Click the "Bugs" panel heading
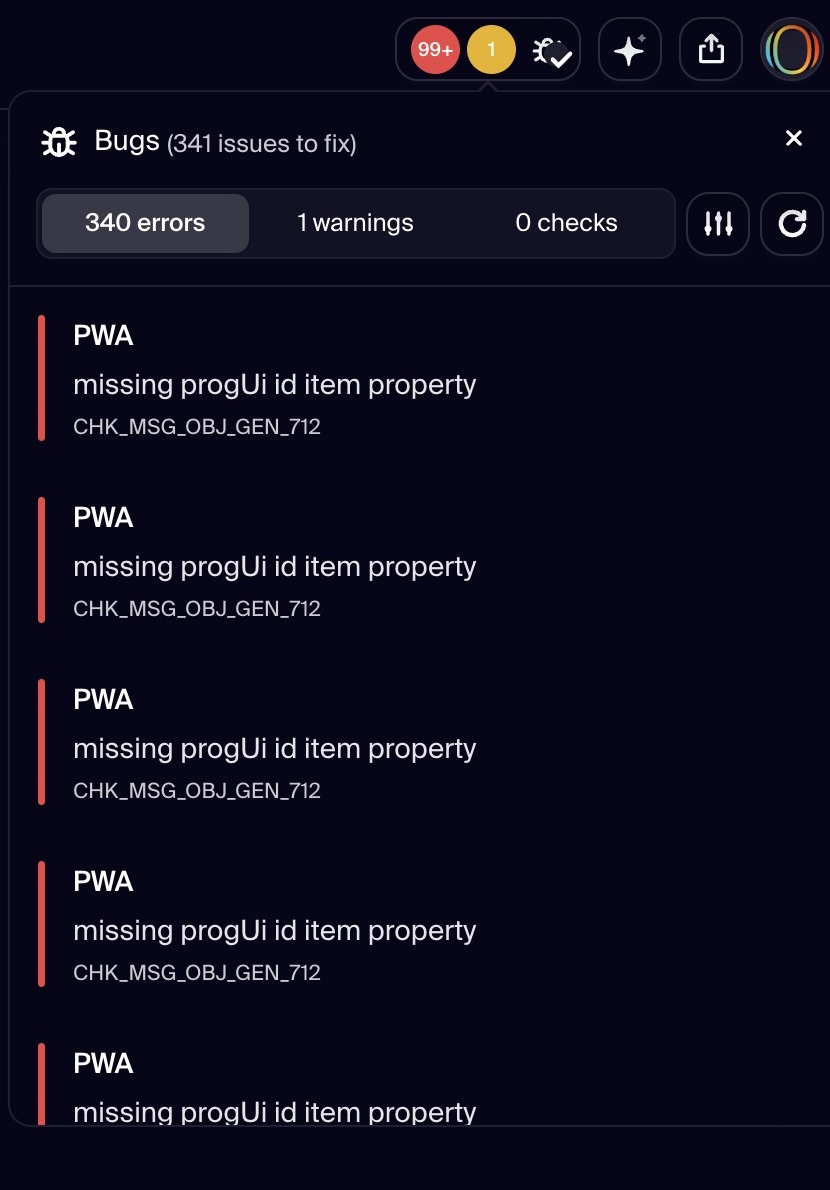 point(127,141)
